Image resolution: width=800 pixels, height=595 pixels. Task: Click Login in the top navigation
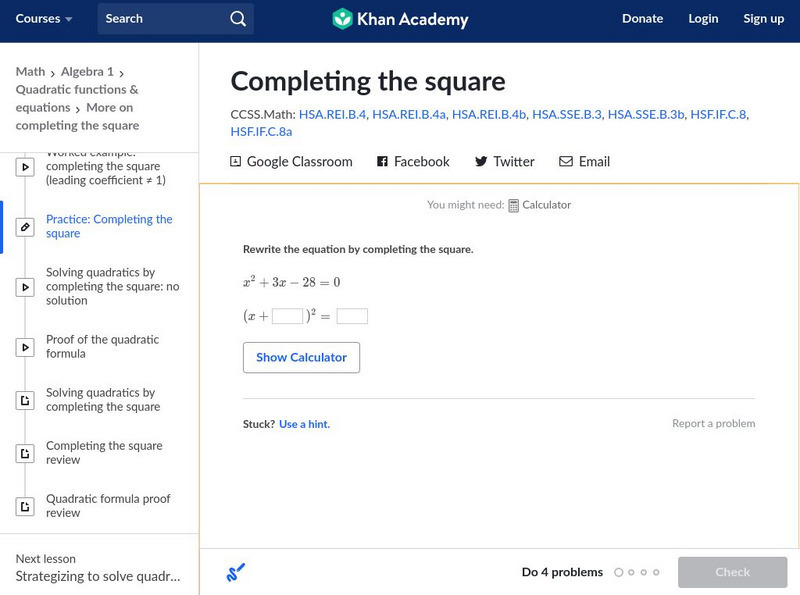click(703, 19)
